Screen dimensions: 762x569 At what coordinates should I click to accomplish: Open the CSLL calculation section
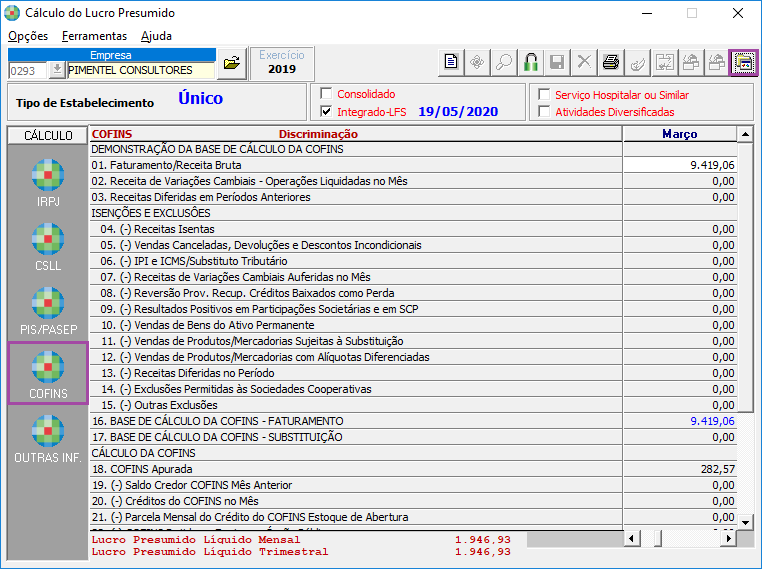(48, 247)
